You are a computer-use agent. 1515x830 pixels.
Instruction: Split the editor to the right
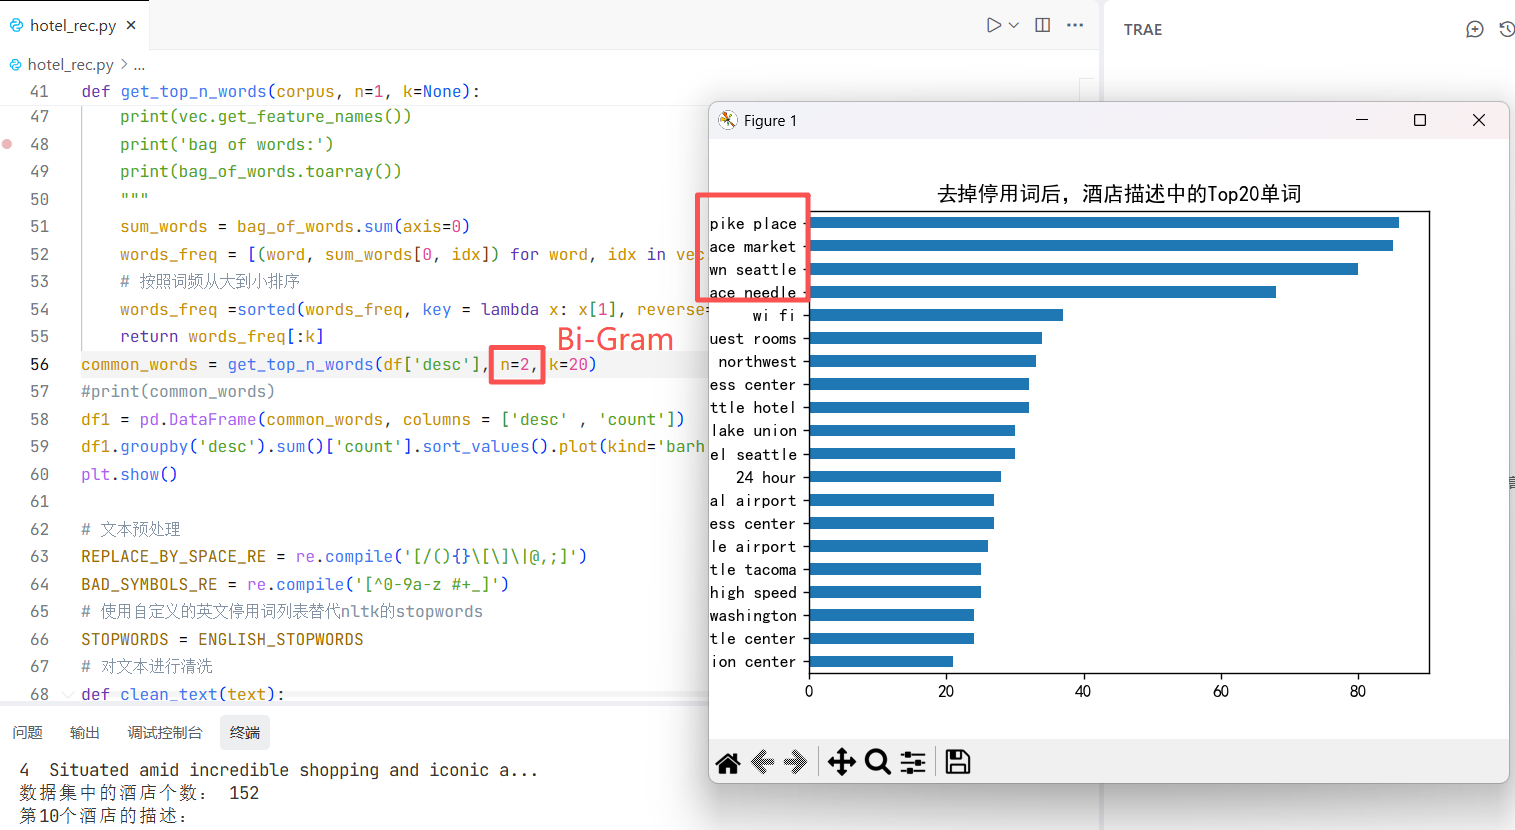(x=1043, y=25)
